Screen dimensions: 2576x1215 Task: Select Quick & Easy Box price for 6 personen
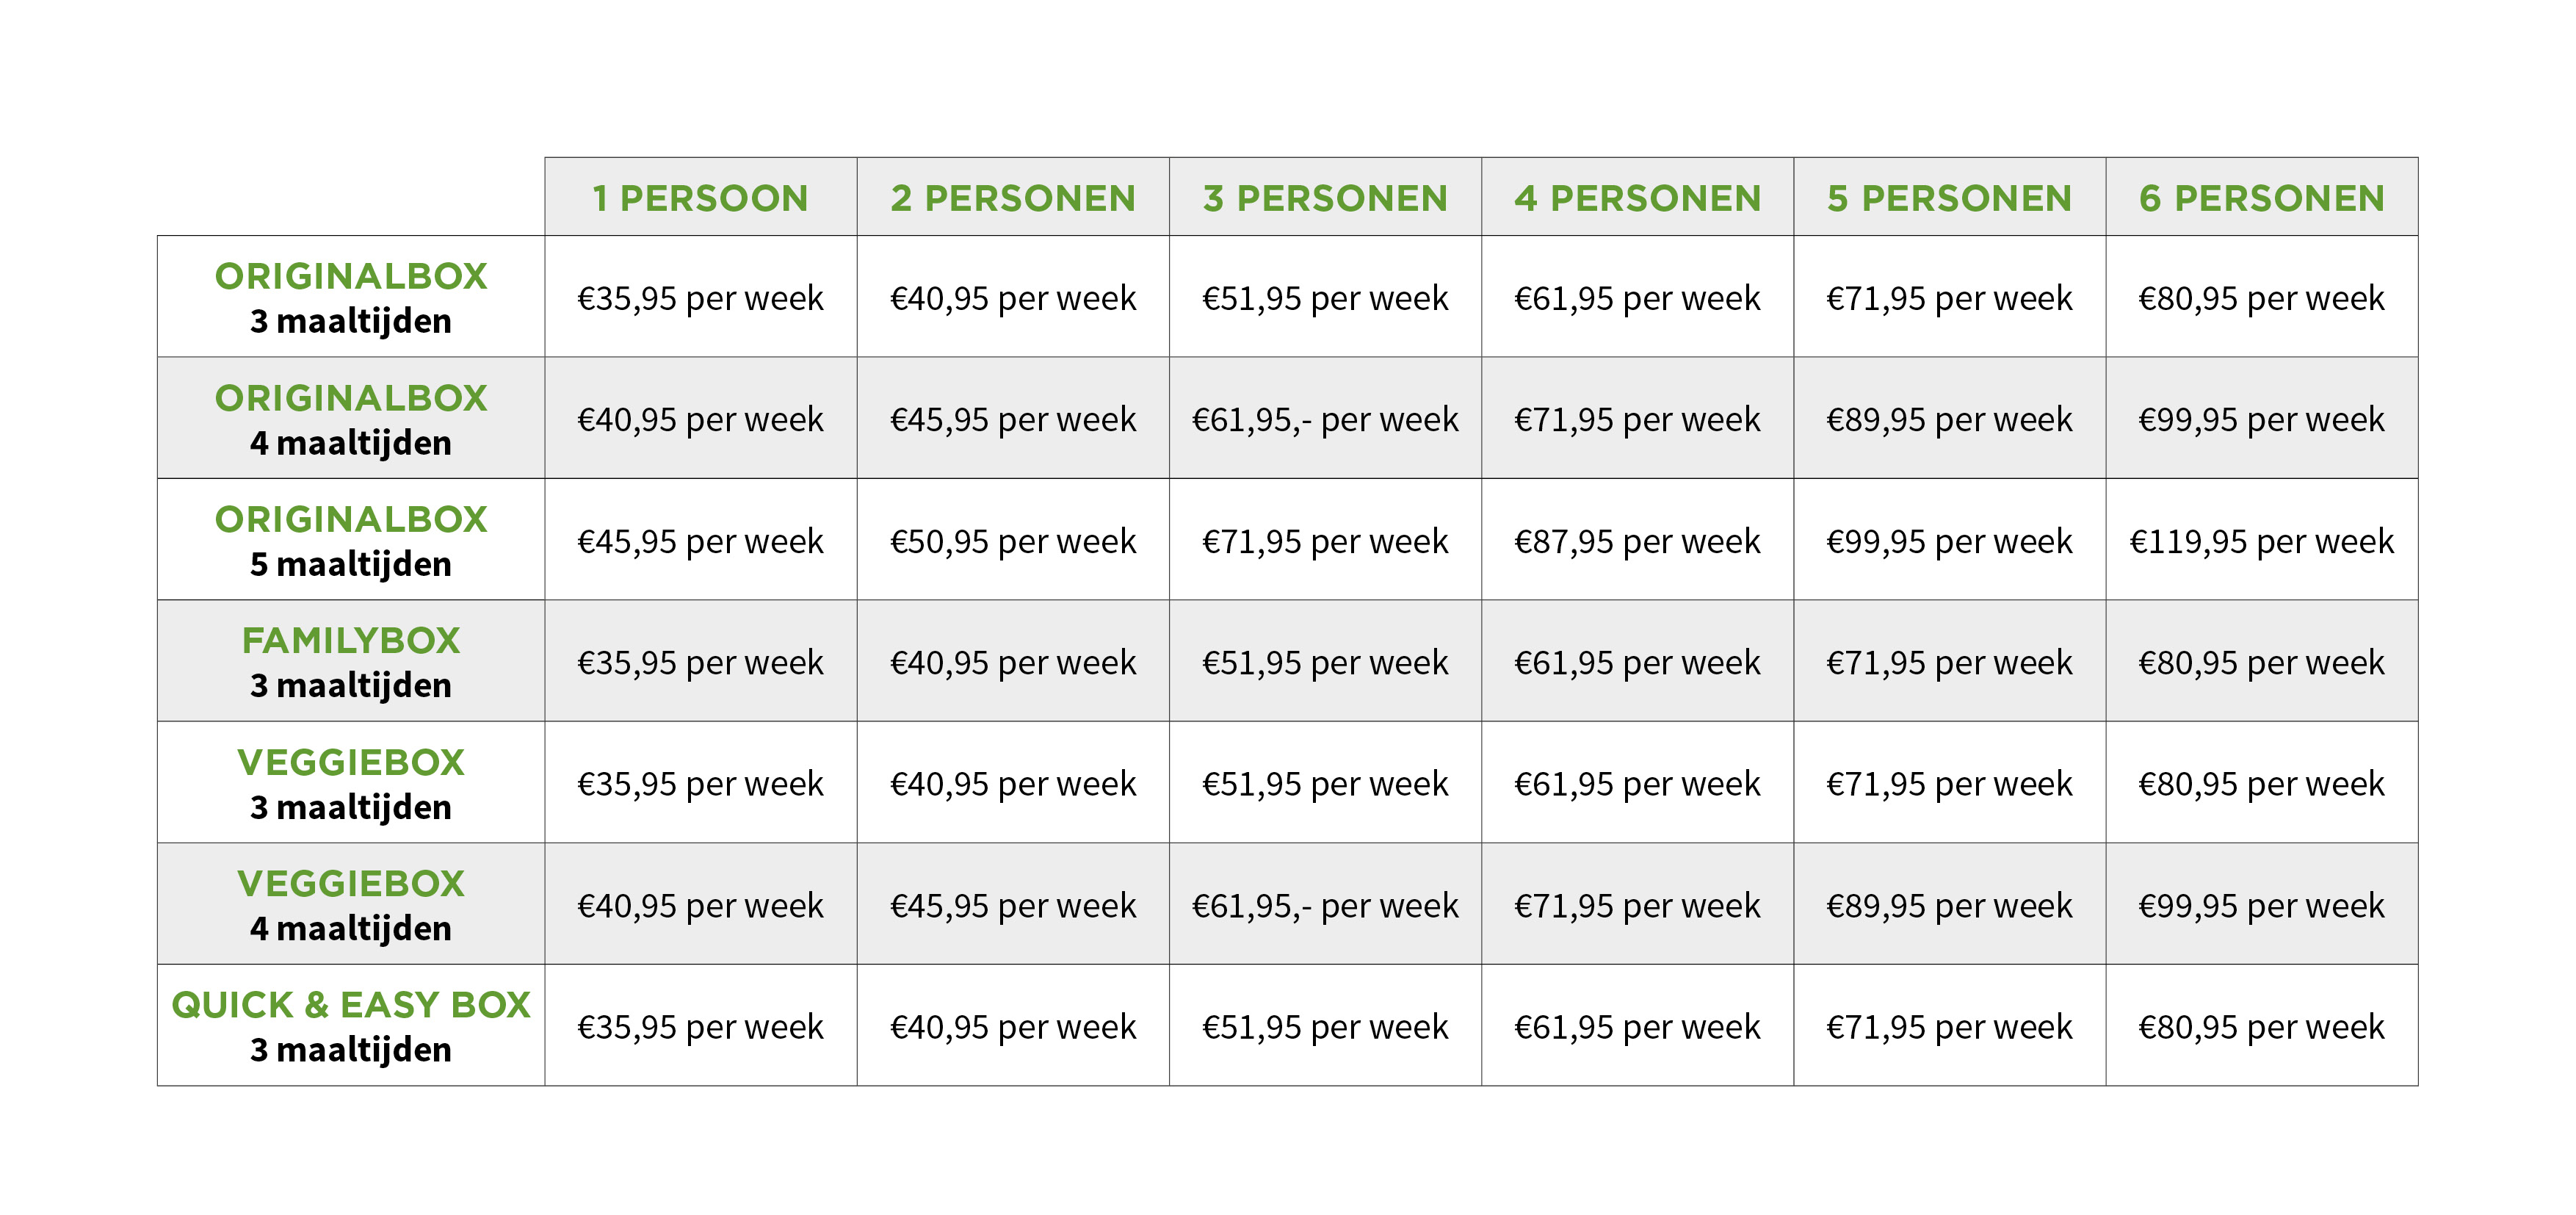click(x=2261, y=1026)
